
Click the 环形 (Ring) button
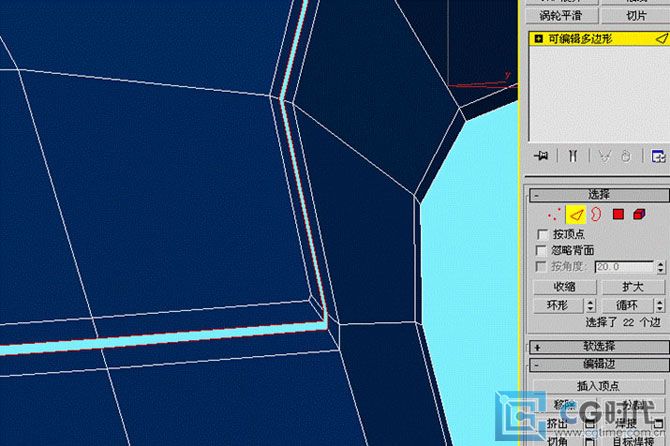pyautogui.click(x=558, y=305)
